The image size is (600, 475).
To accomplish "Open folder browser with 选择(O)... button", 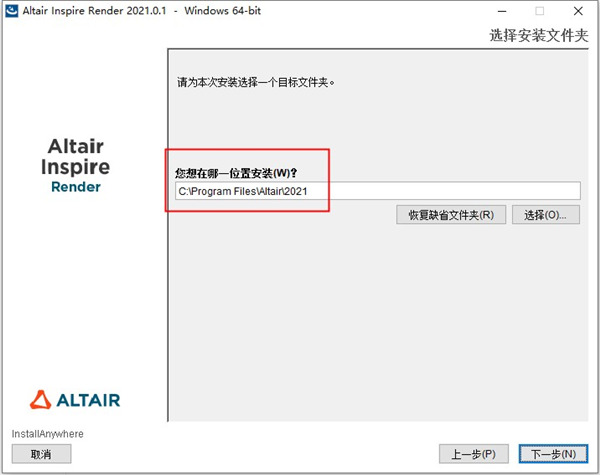I will [x=546, y=215].
